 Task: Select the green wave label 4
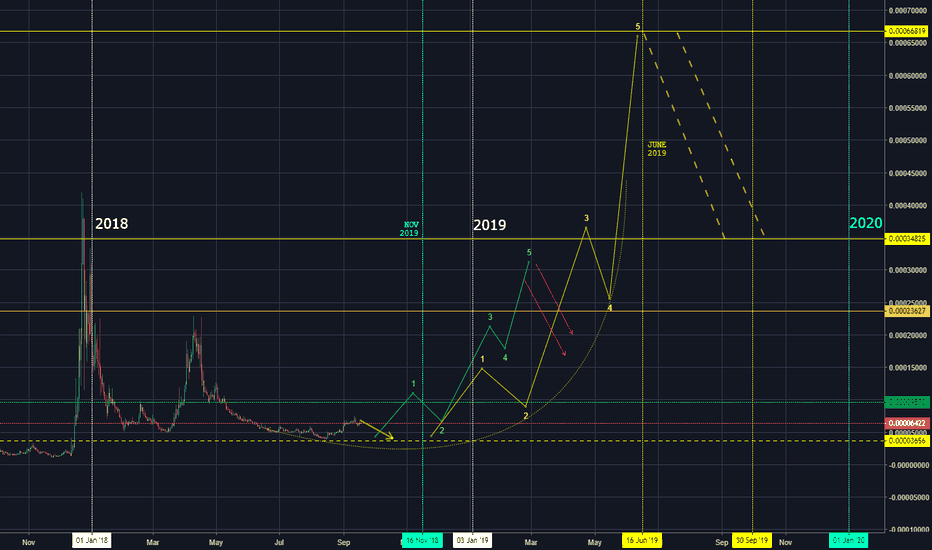pos(505,358)
